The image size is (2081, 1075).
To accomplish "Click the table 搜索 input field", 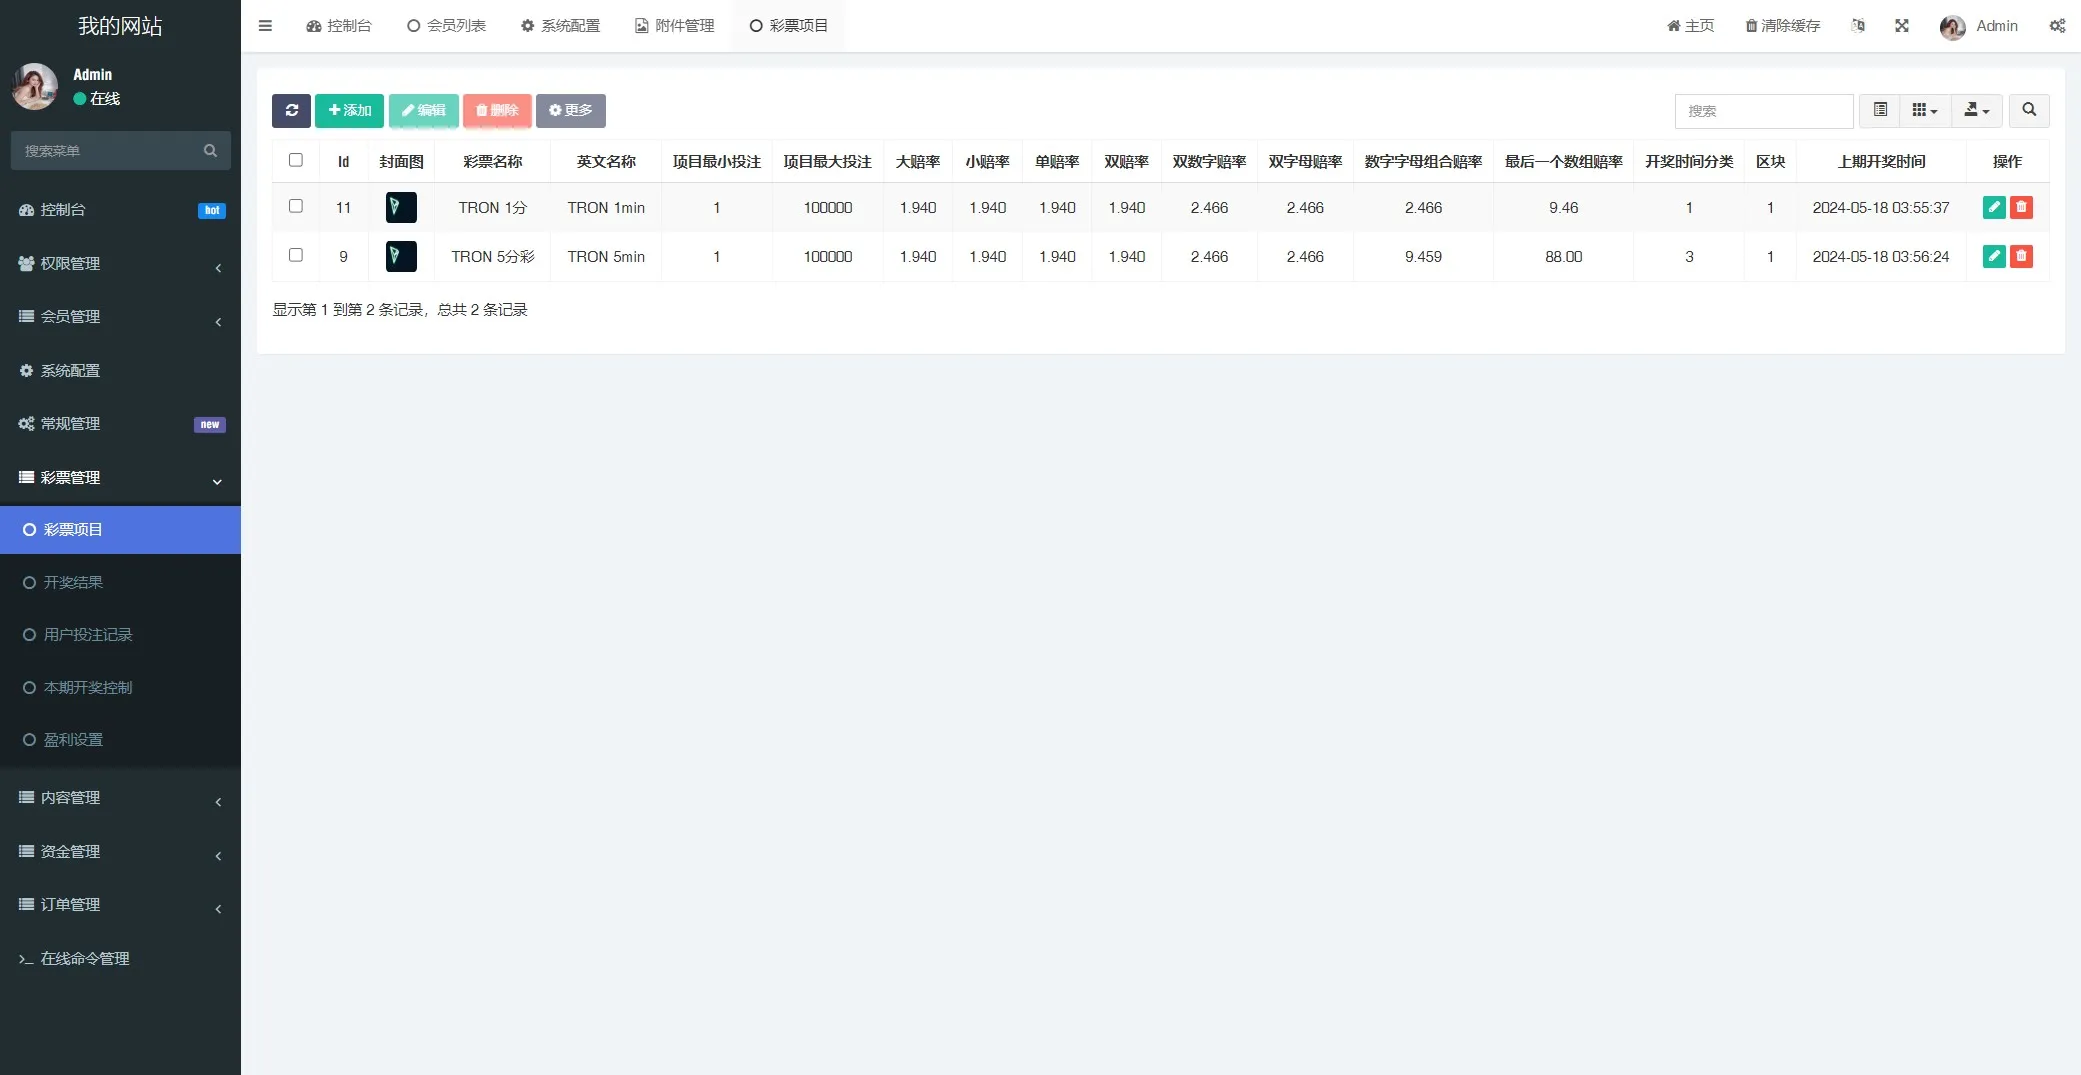I will pyautogui.click(x=1763, y=111).
